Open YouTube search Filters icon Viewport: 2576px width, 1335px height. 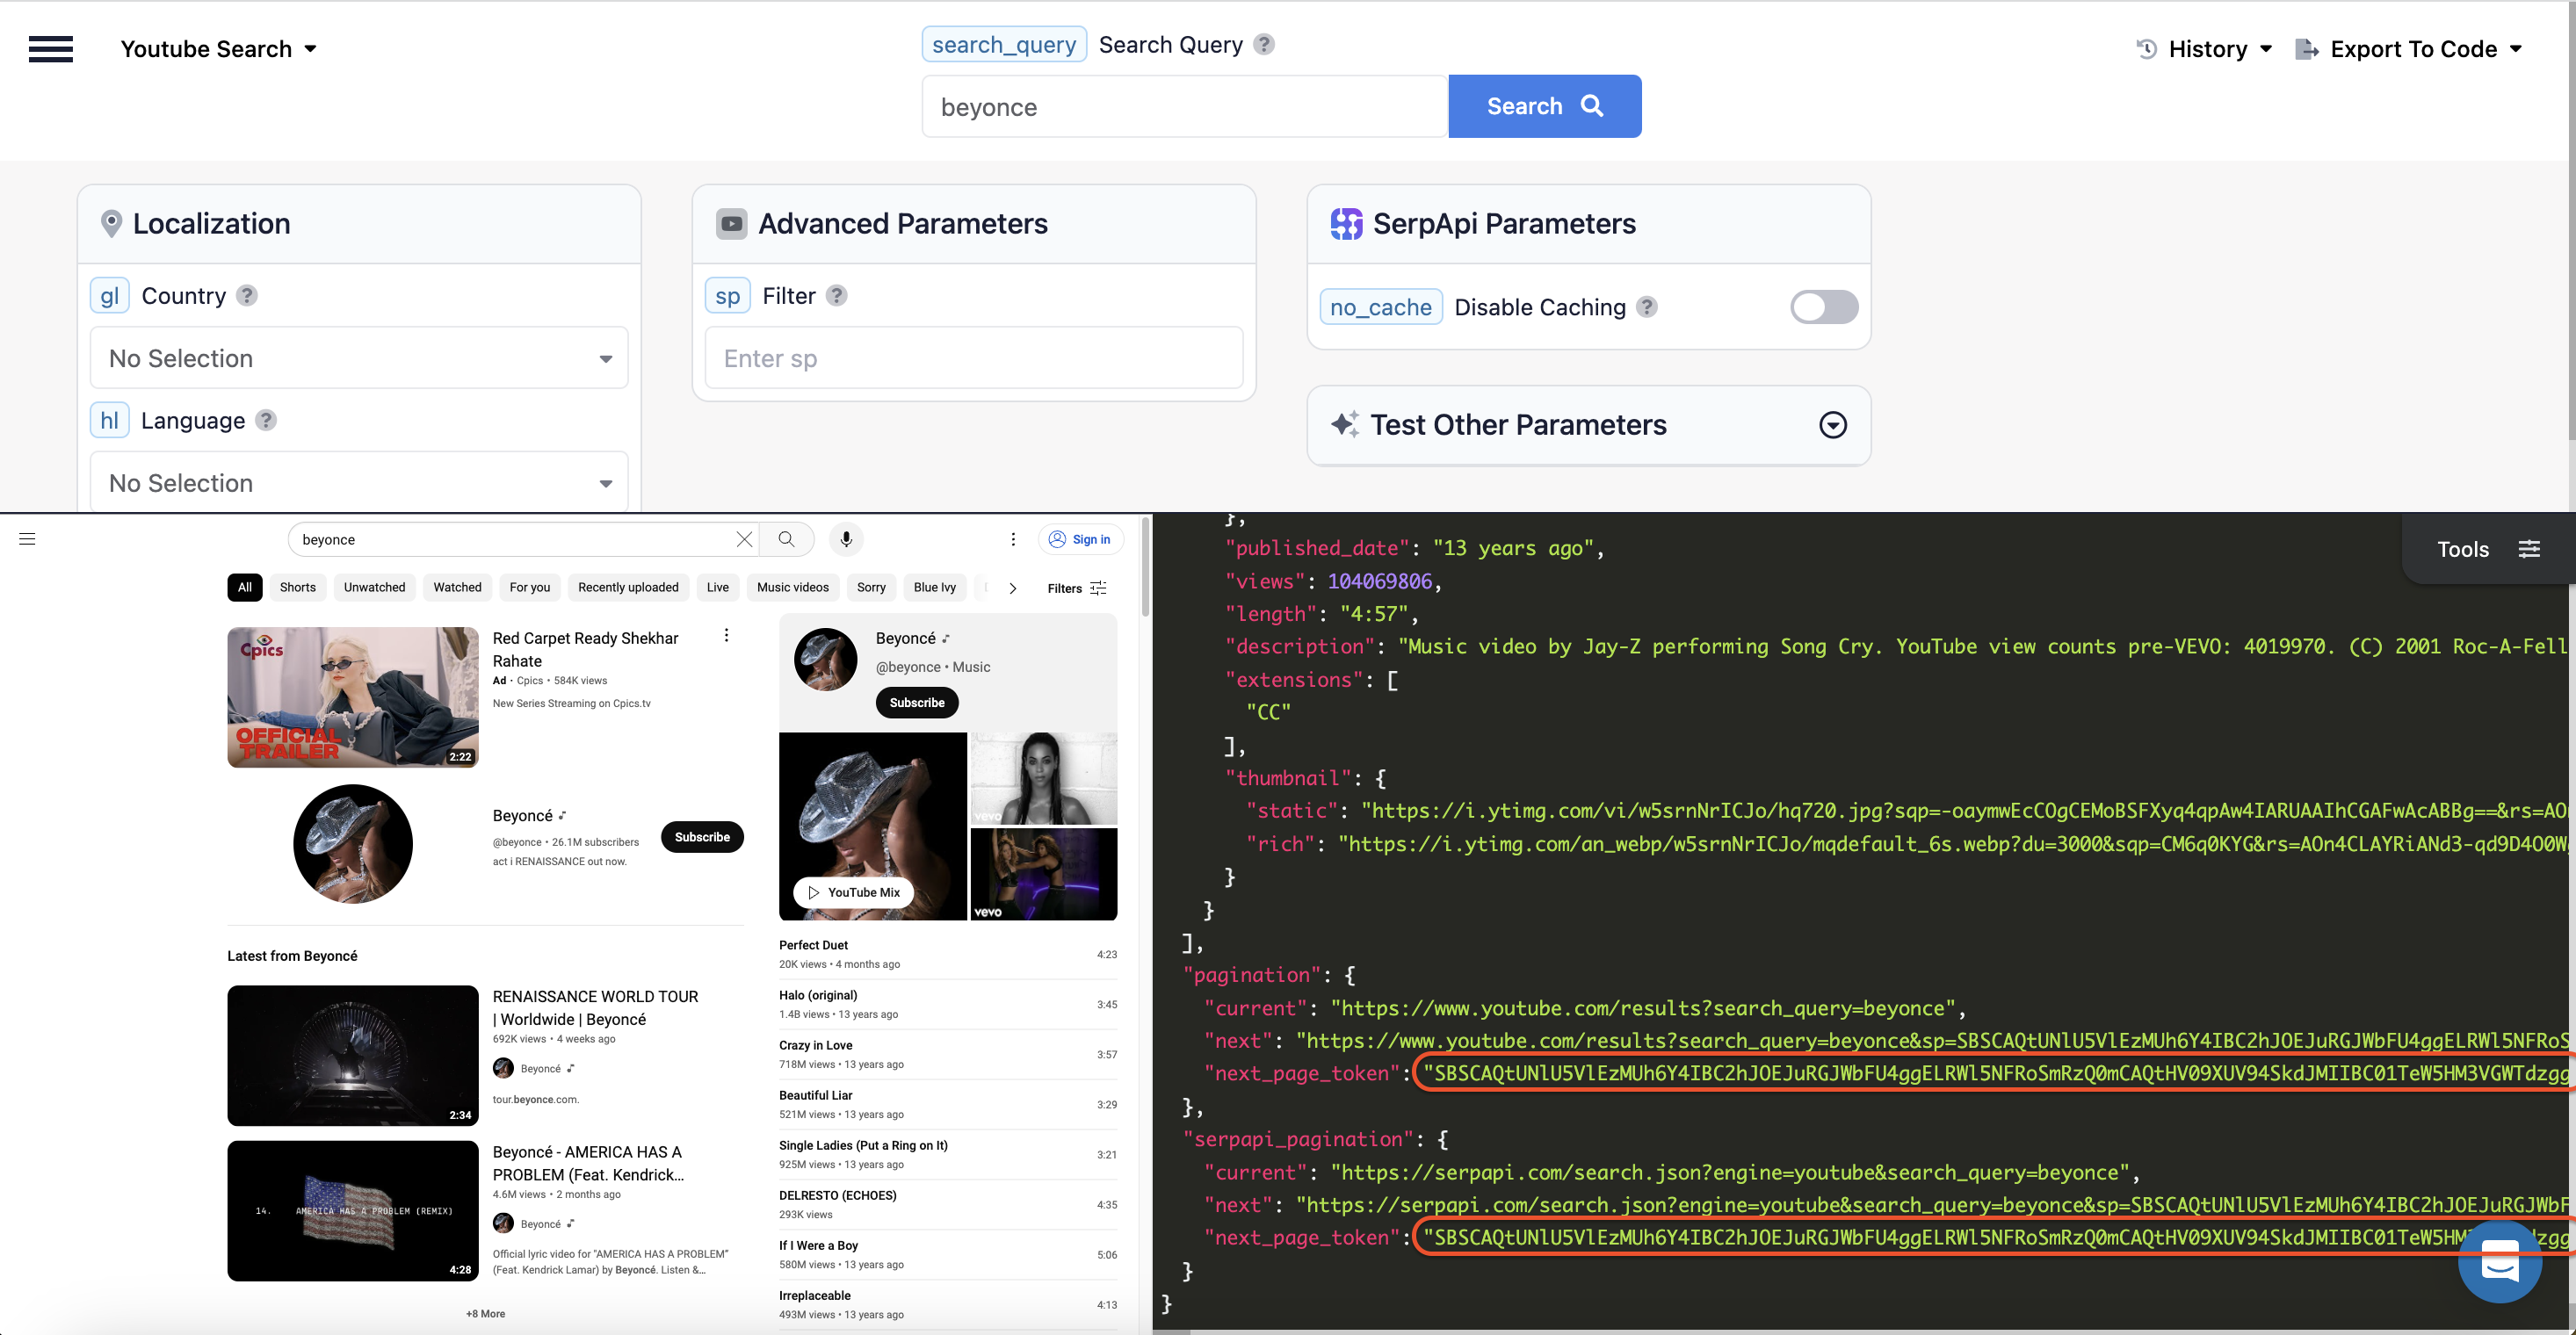[1097, 588]
